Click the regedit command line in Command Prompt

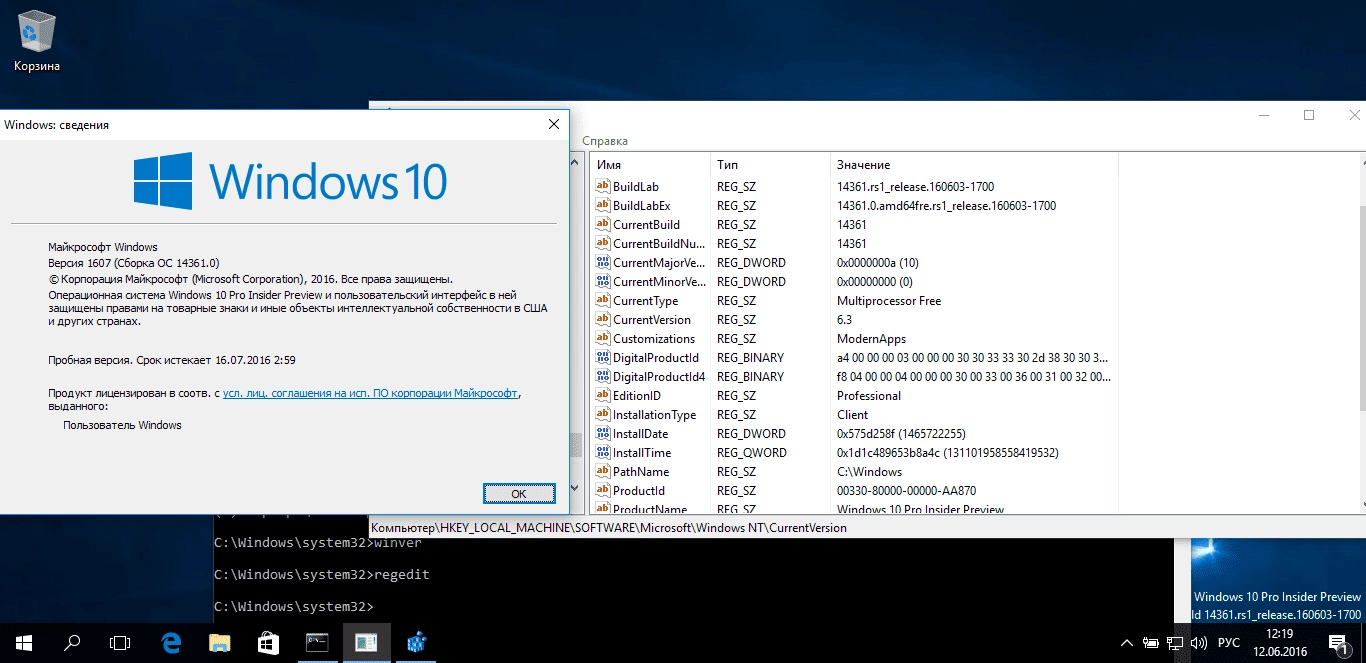pyautogui.click(x=322, y=575)
